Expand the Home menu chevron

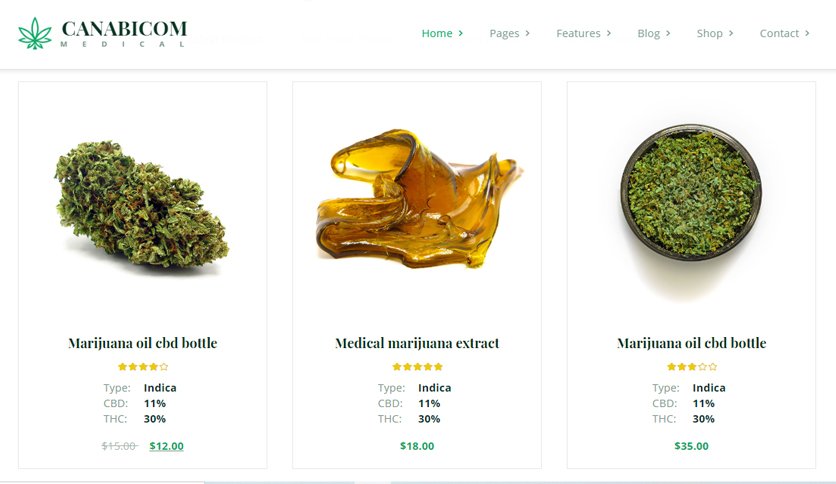click(x=461, y=33)
